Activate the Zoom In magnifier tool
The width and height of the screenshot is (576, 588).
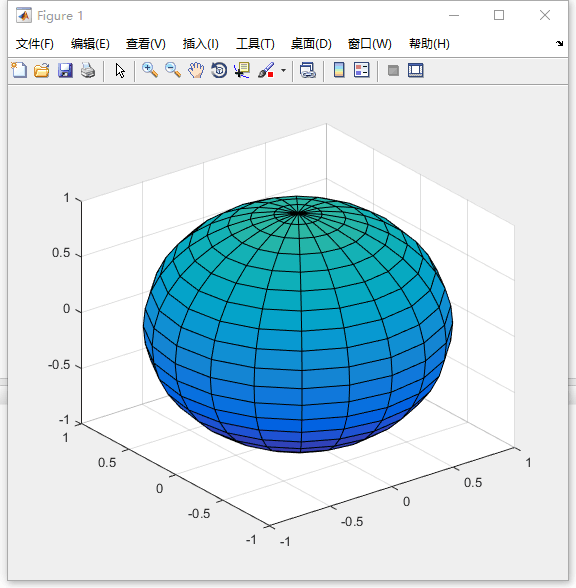click(150, 70)
